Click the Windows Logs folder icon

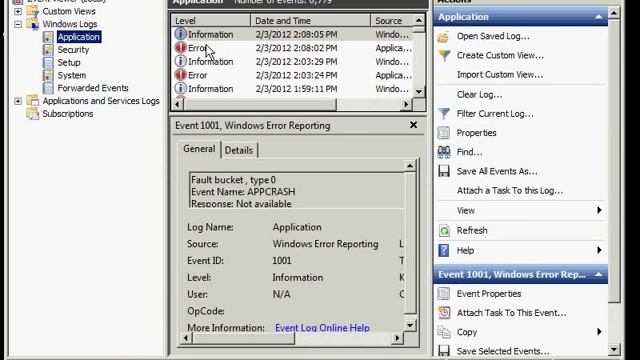[x=33, y=24]
